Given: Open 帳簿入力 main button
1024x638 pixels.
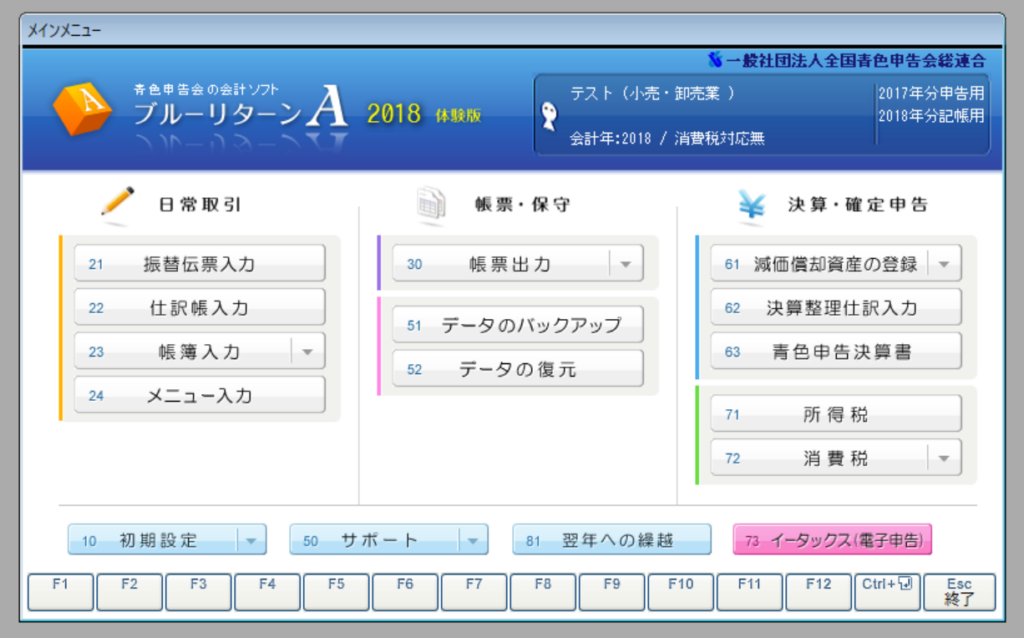Looking at the screenshot, I should [183, 351].
